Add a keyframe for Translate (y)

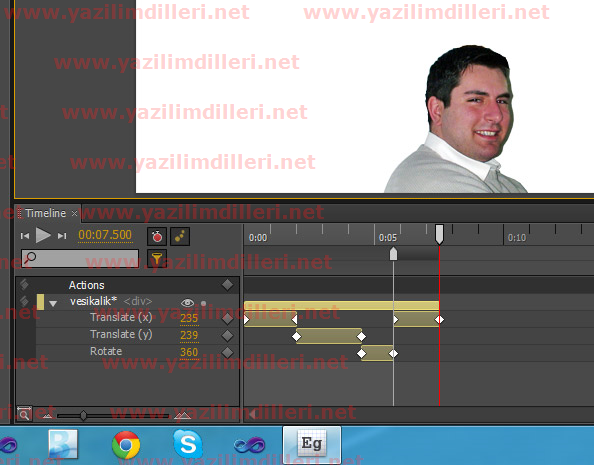click(x=227, y=335)
